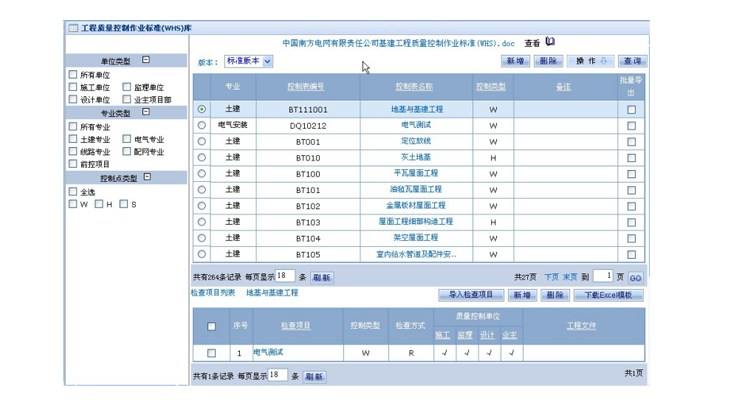The image size is (730, 400).
Task: Click the 导入检查项目 button
Action: [x=471, y=295]
